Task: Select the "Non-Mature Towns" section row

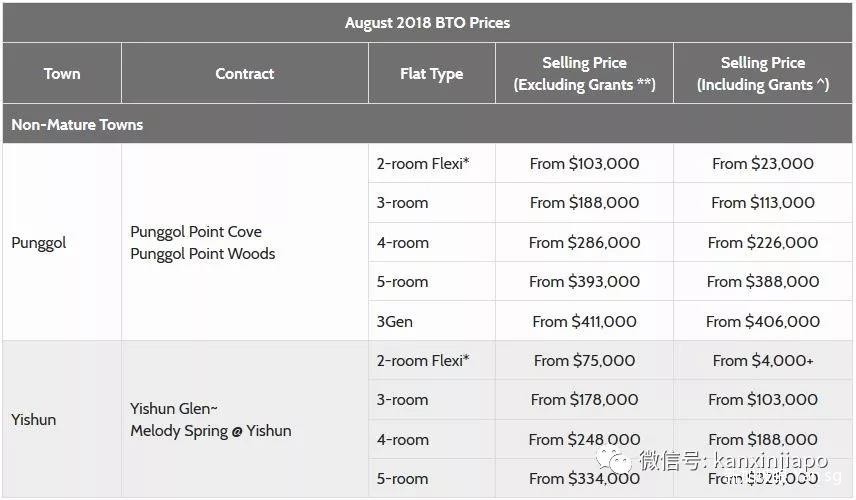Action: click(x=78, y=124)
